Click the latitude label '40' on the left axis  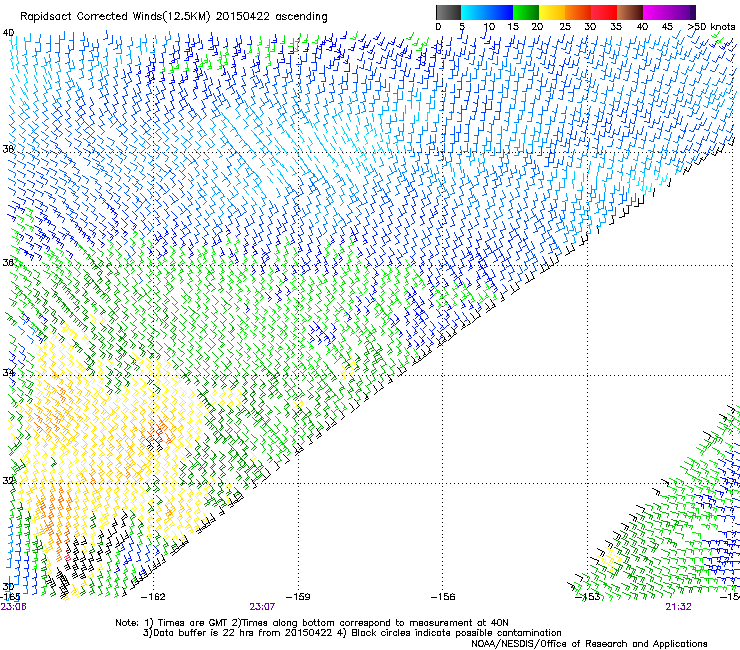[x=8, y=33]
